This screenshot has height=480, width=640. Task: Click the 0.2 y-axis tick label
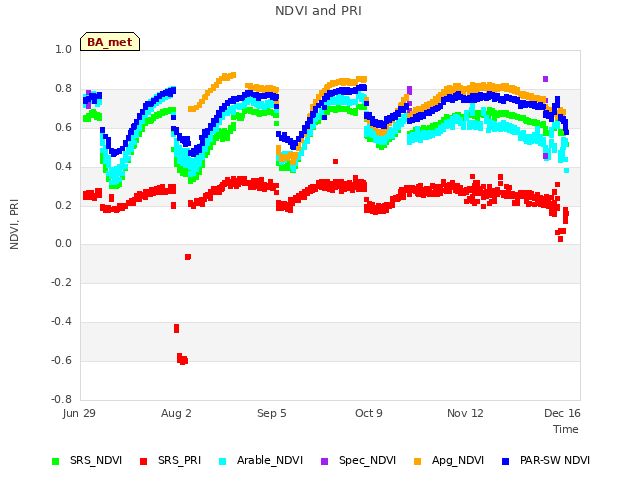click(x=63, y=205)
